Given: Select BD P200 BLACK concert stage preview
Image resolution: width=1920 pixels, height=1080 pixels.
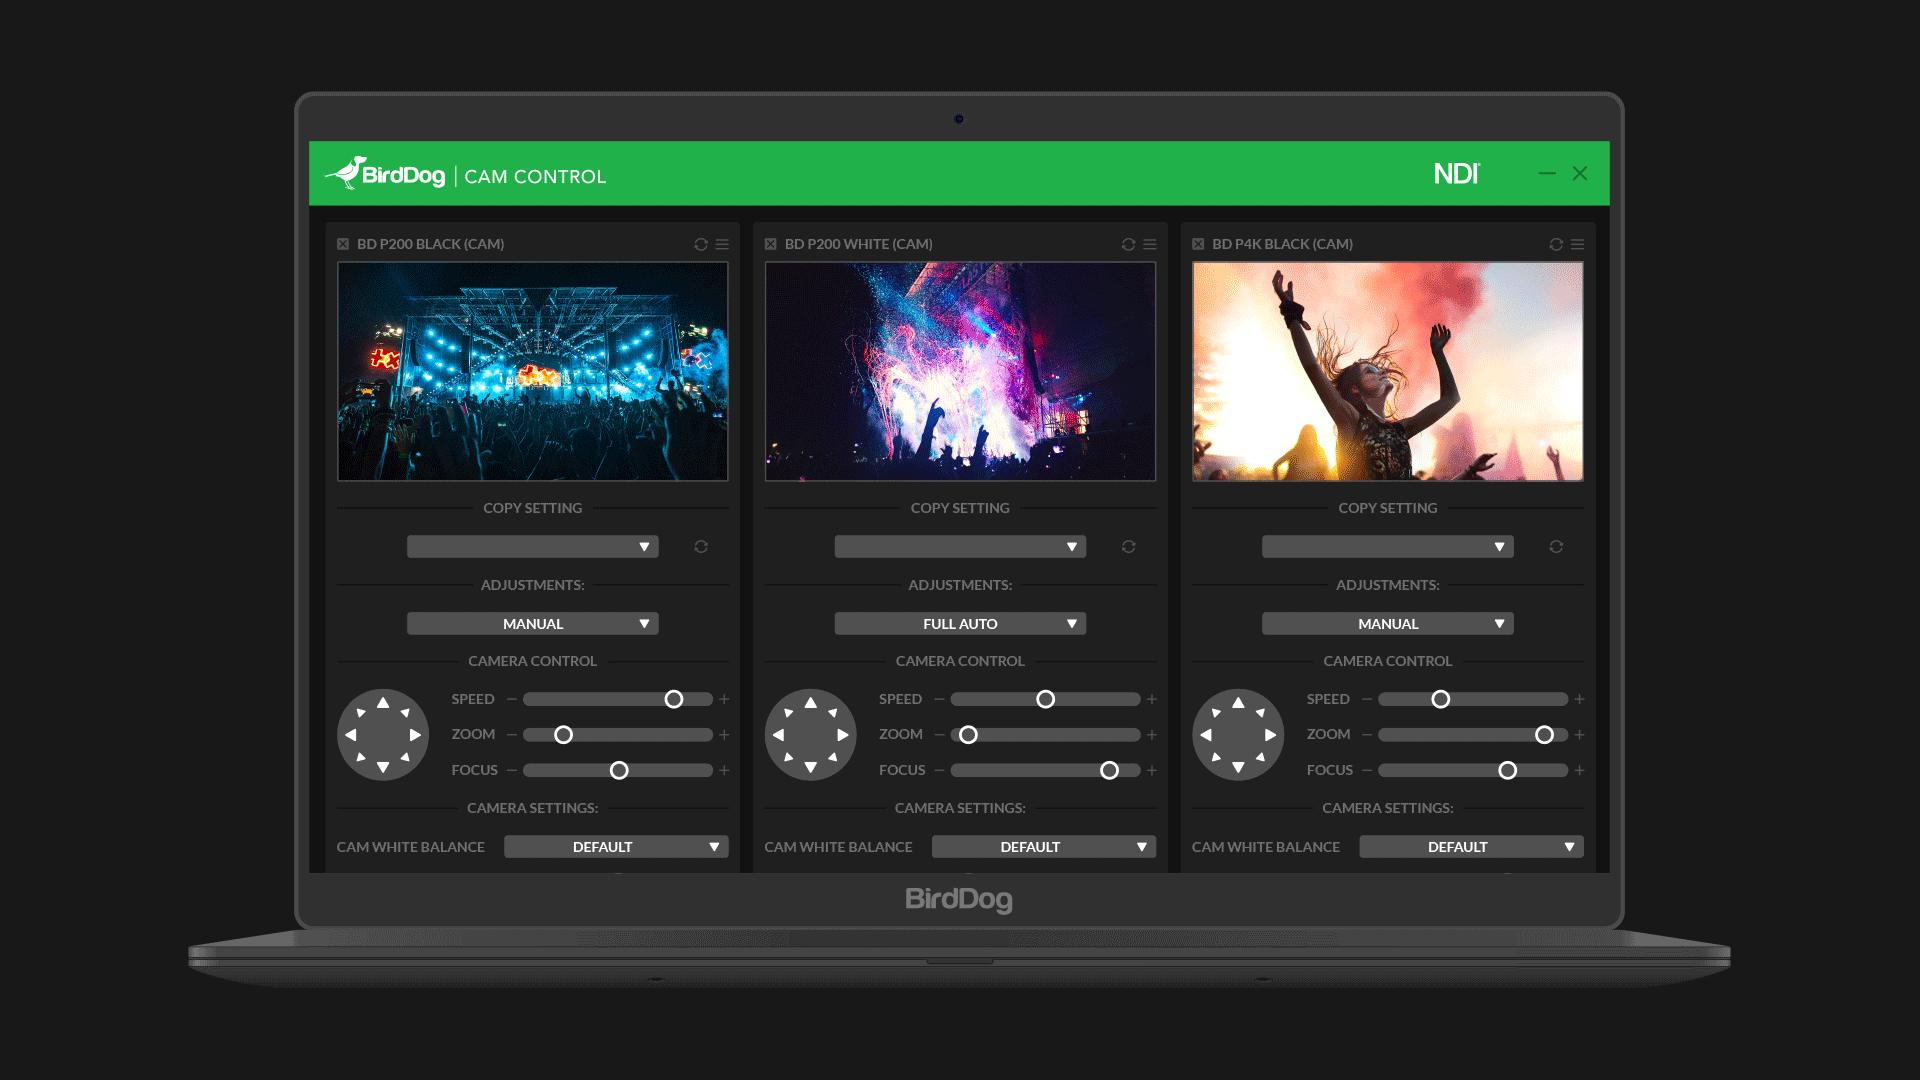Looking at the screenshot, I should pyautogui.click(x=532, y=371).
